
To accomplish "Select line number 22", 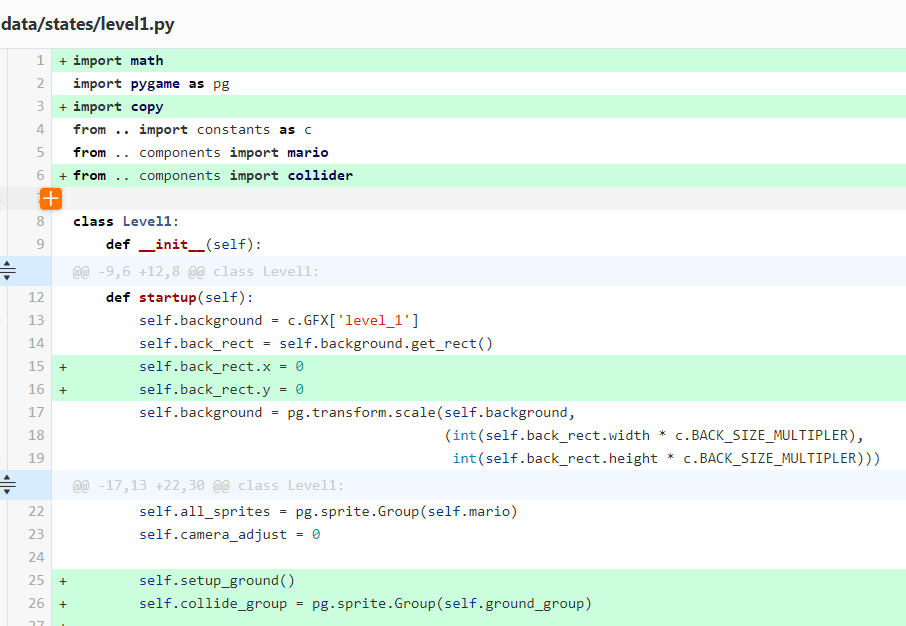I will (36, 512).
